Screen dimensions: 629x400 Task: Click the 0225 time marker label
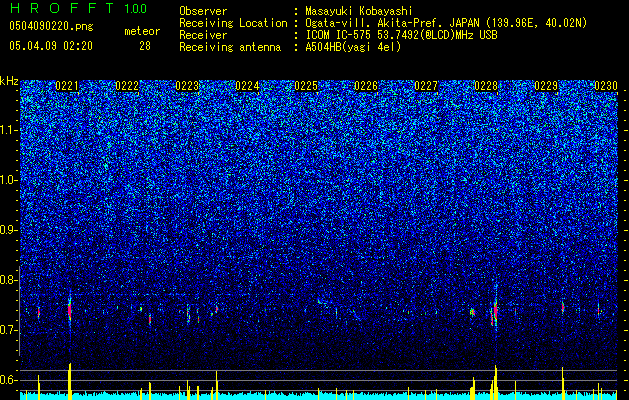point(306,86)
